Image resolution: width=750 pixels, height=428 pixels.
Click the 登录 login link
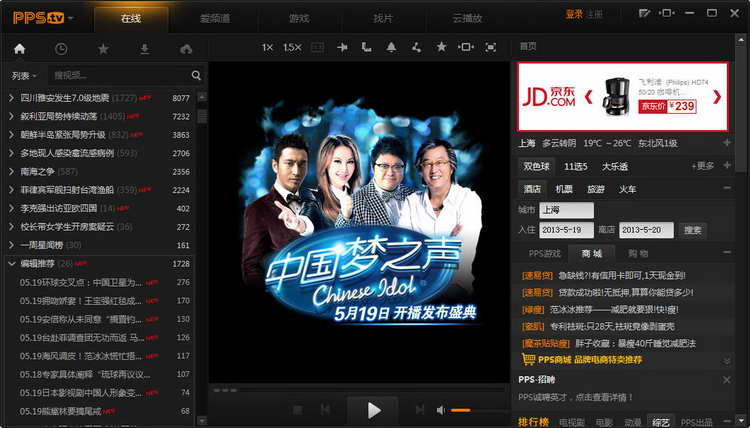pyautogui.click(x=574, y=14)
